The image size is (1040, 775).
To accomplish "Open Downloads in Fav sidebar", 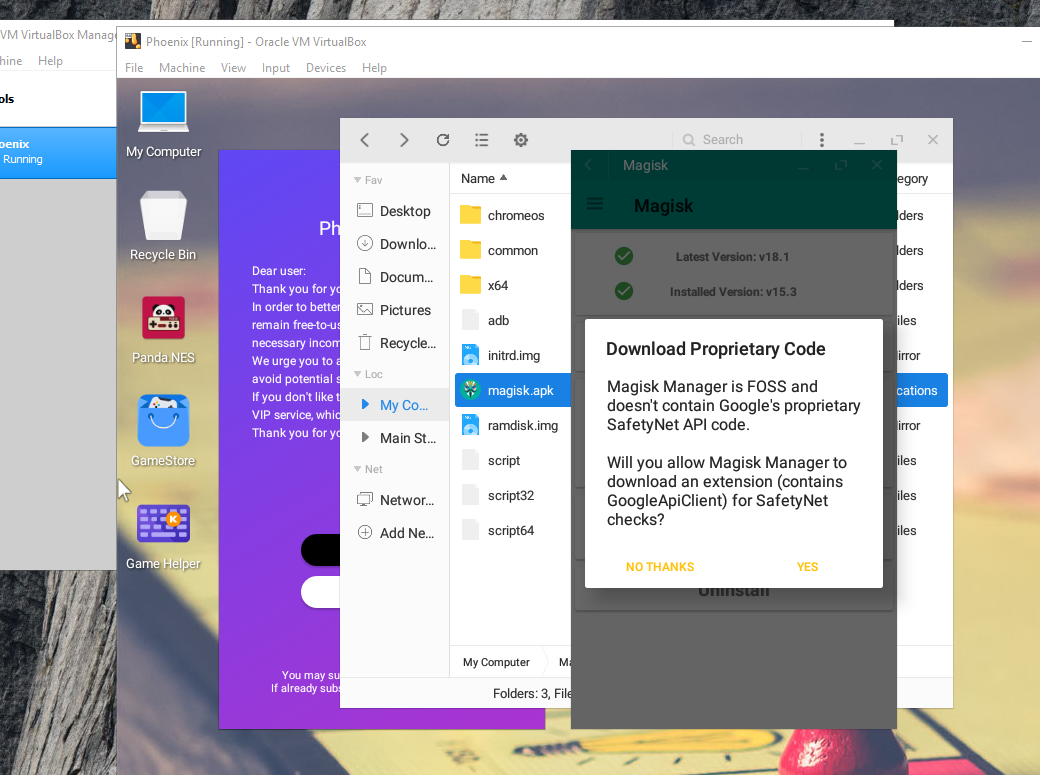I will coord(395,244).
